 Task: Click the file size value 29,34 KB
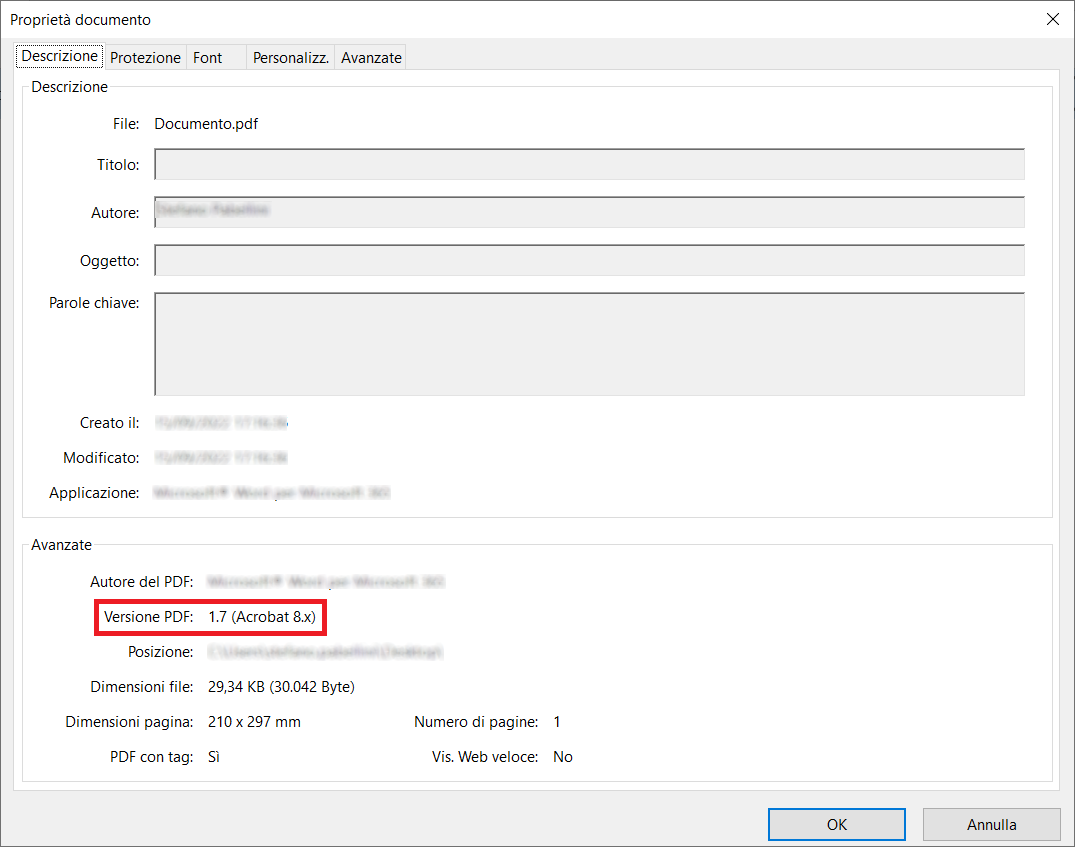coord(281,687)
